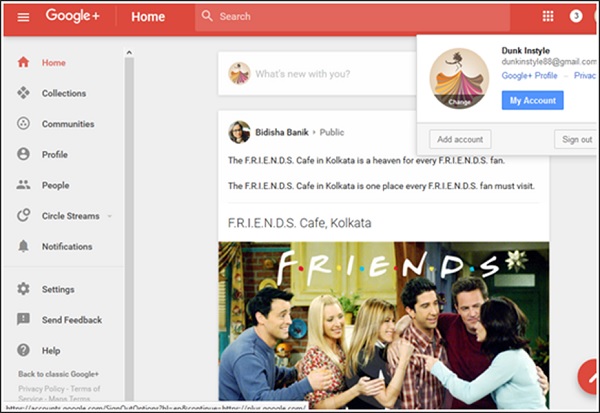Image resolution: width=600 pixels, height=413 pixels.
Task: Click the Add account button
Action: pyautogui.click(x=459, y=139)
